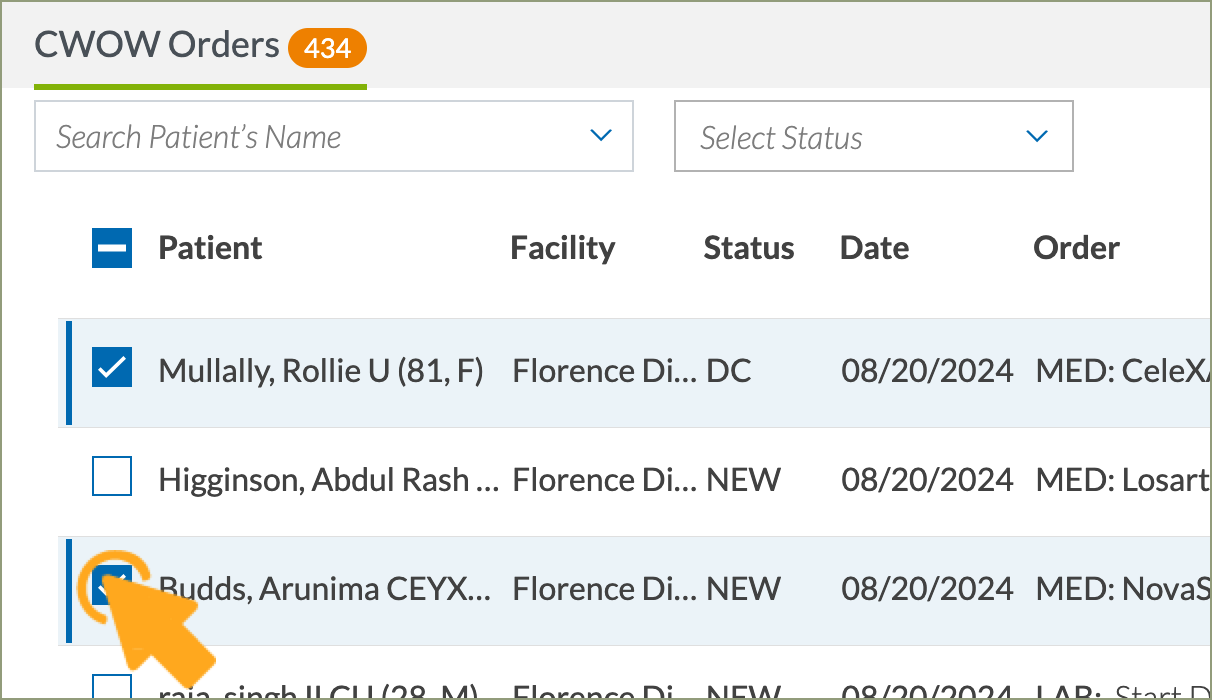Viewport: 1212px width, 700px height.
Task: Check the raja, singh row checkbox
Action: (x=112, y=688)
